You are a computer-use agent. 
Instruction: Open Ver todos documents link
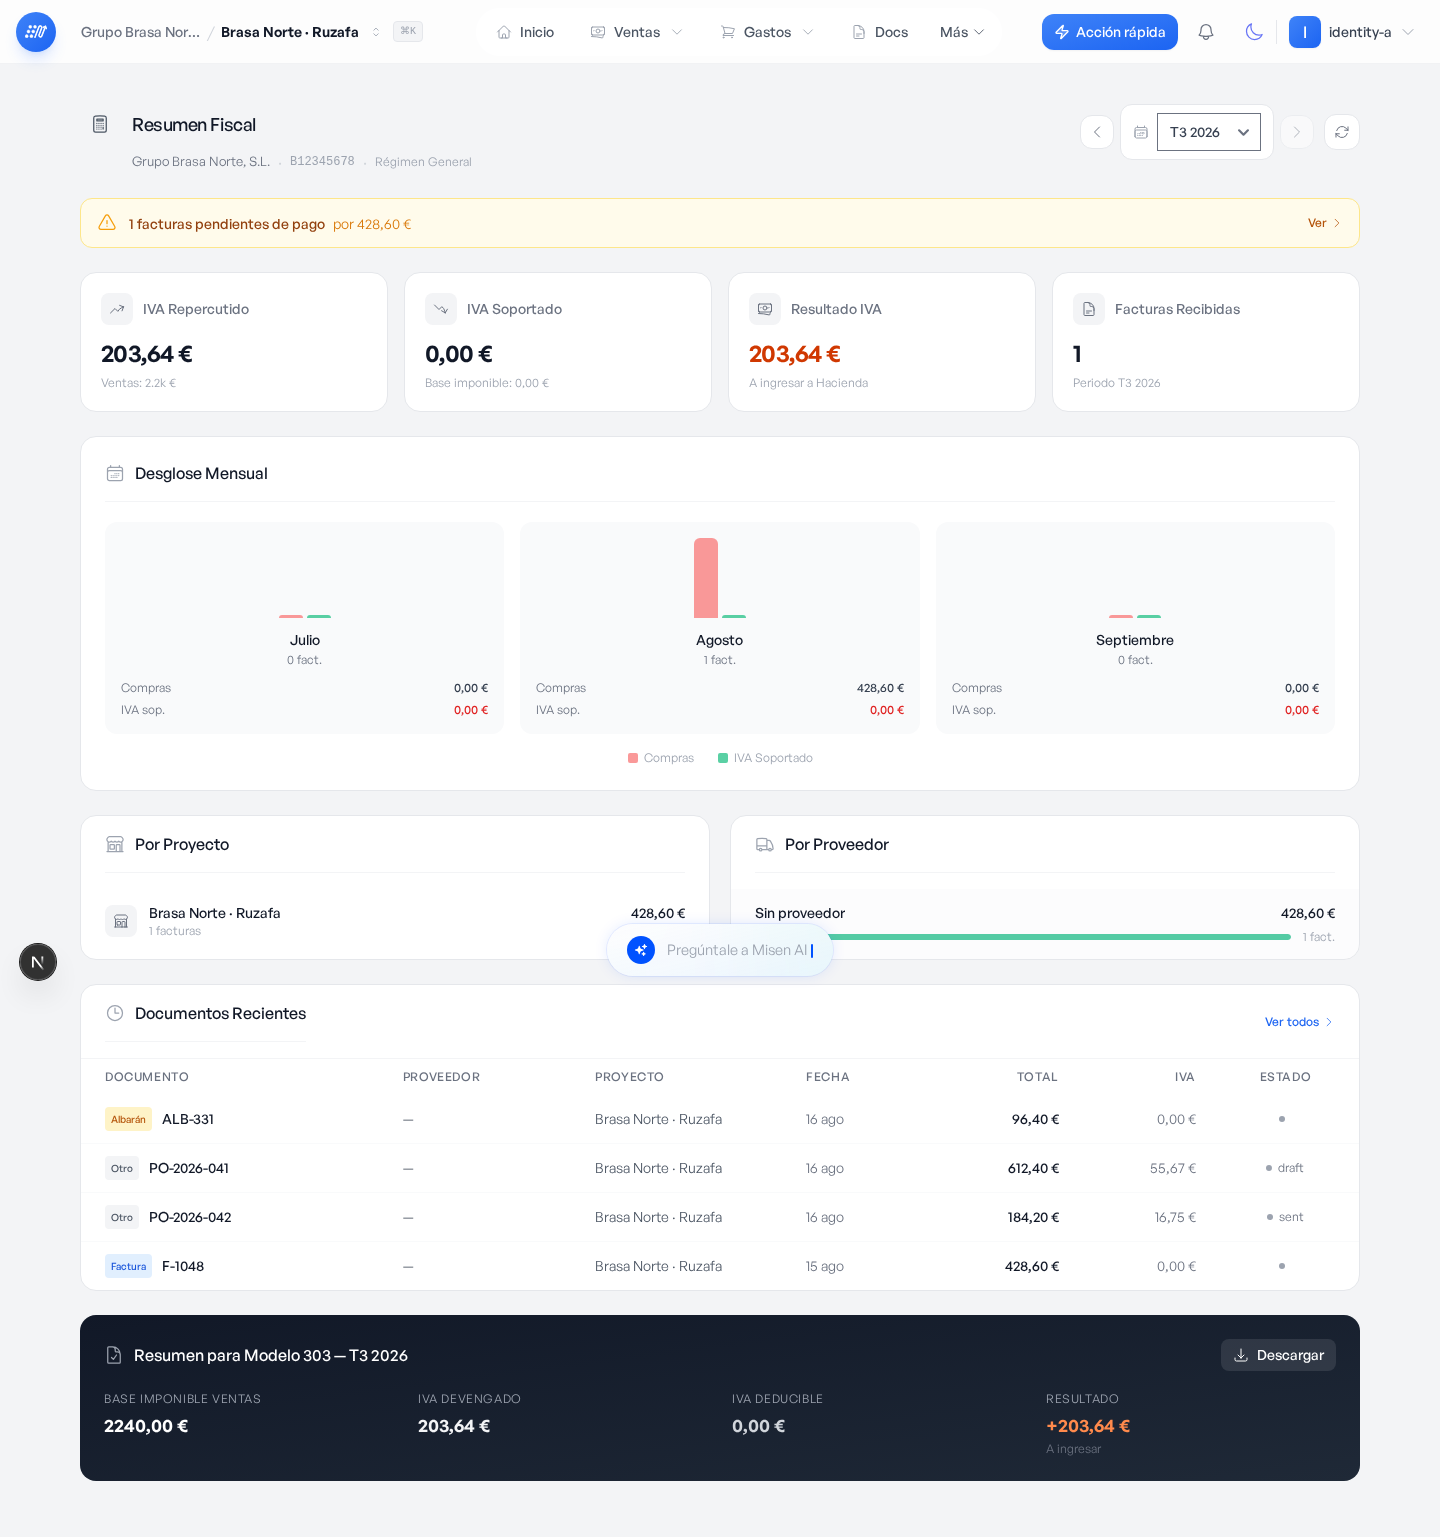[x=1298, y=1022]
